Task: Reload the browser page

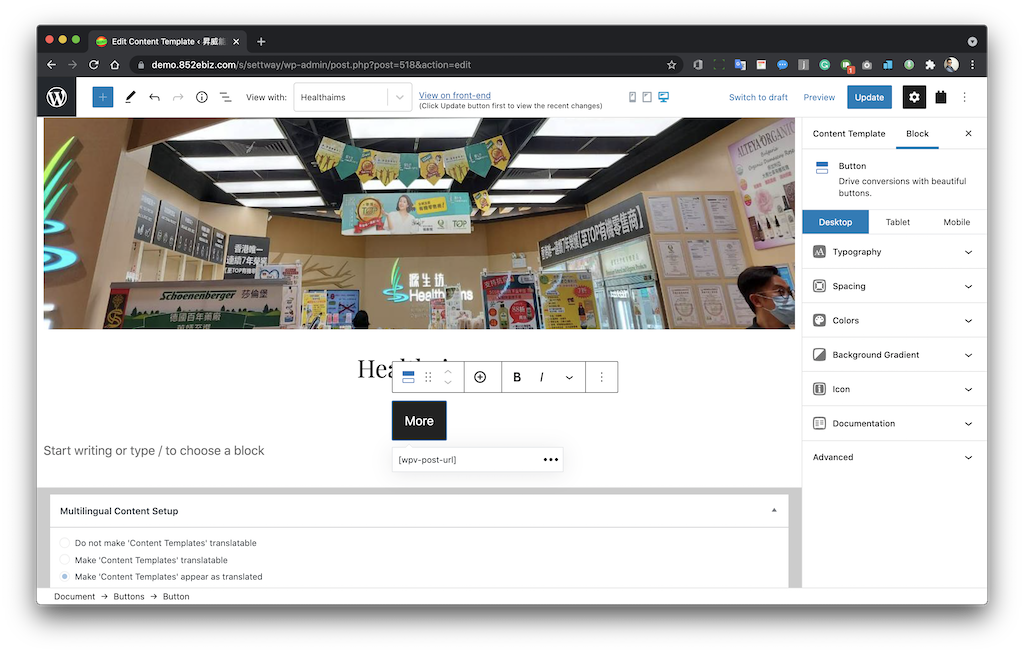Action: [94, 65]
